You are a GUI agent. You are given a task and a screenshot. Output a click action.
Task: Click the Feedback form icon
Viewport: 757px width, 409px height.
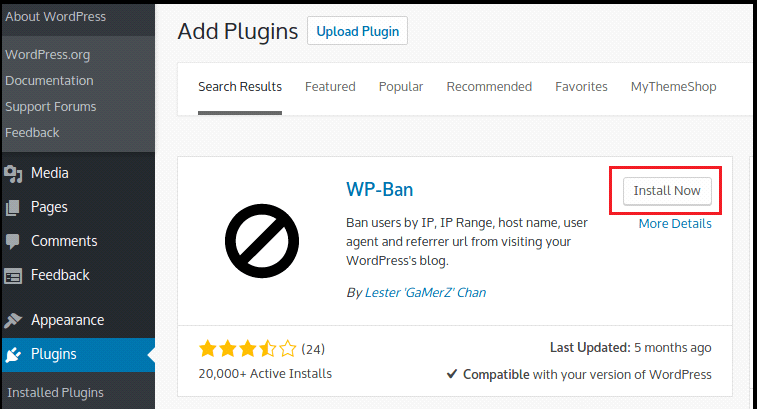[x=13, y=276]
